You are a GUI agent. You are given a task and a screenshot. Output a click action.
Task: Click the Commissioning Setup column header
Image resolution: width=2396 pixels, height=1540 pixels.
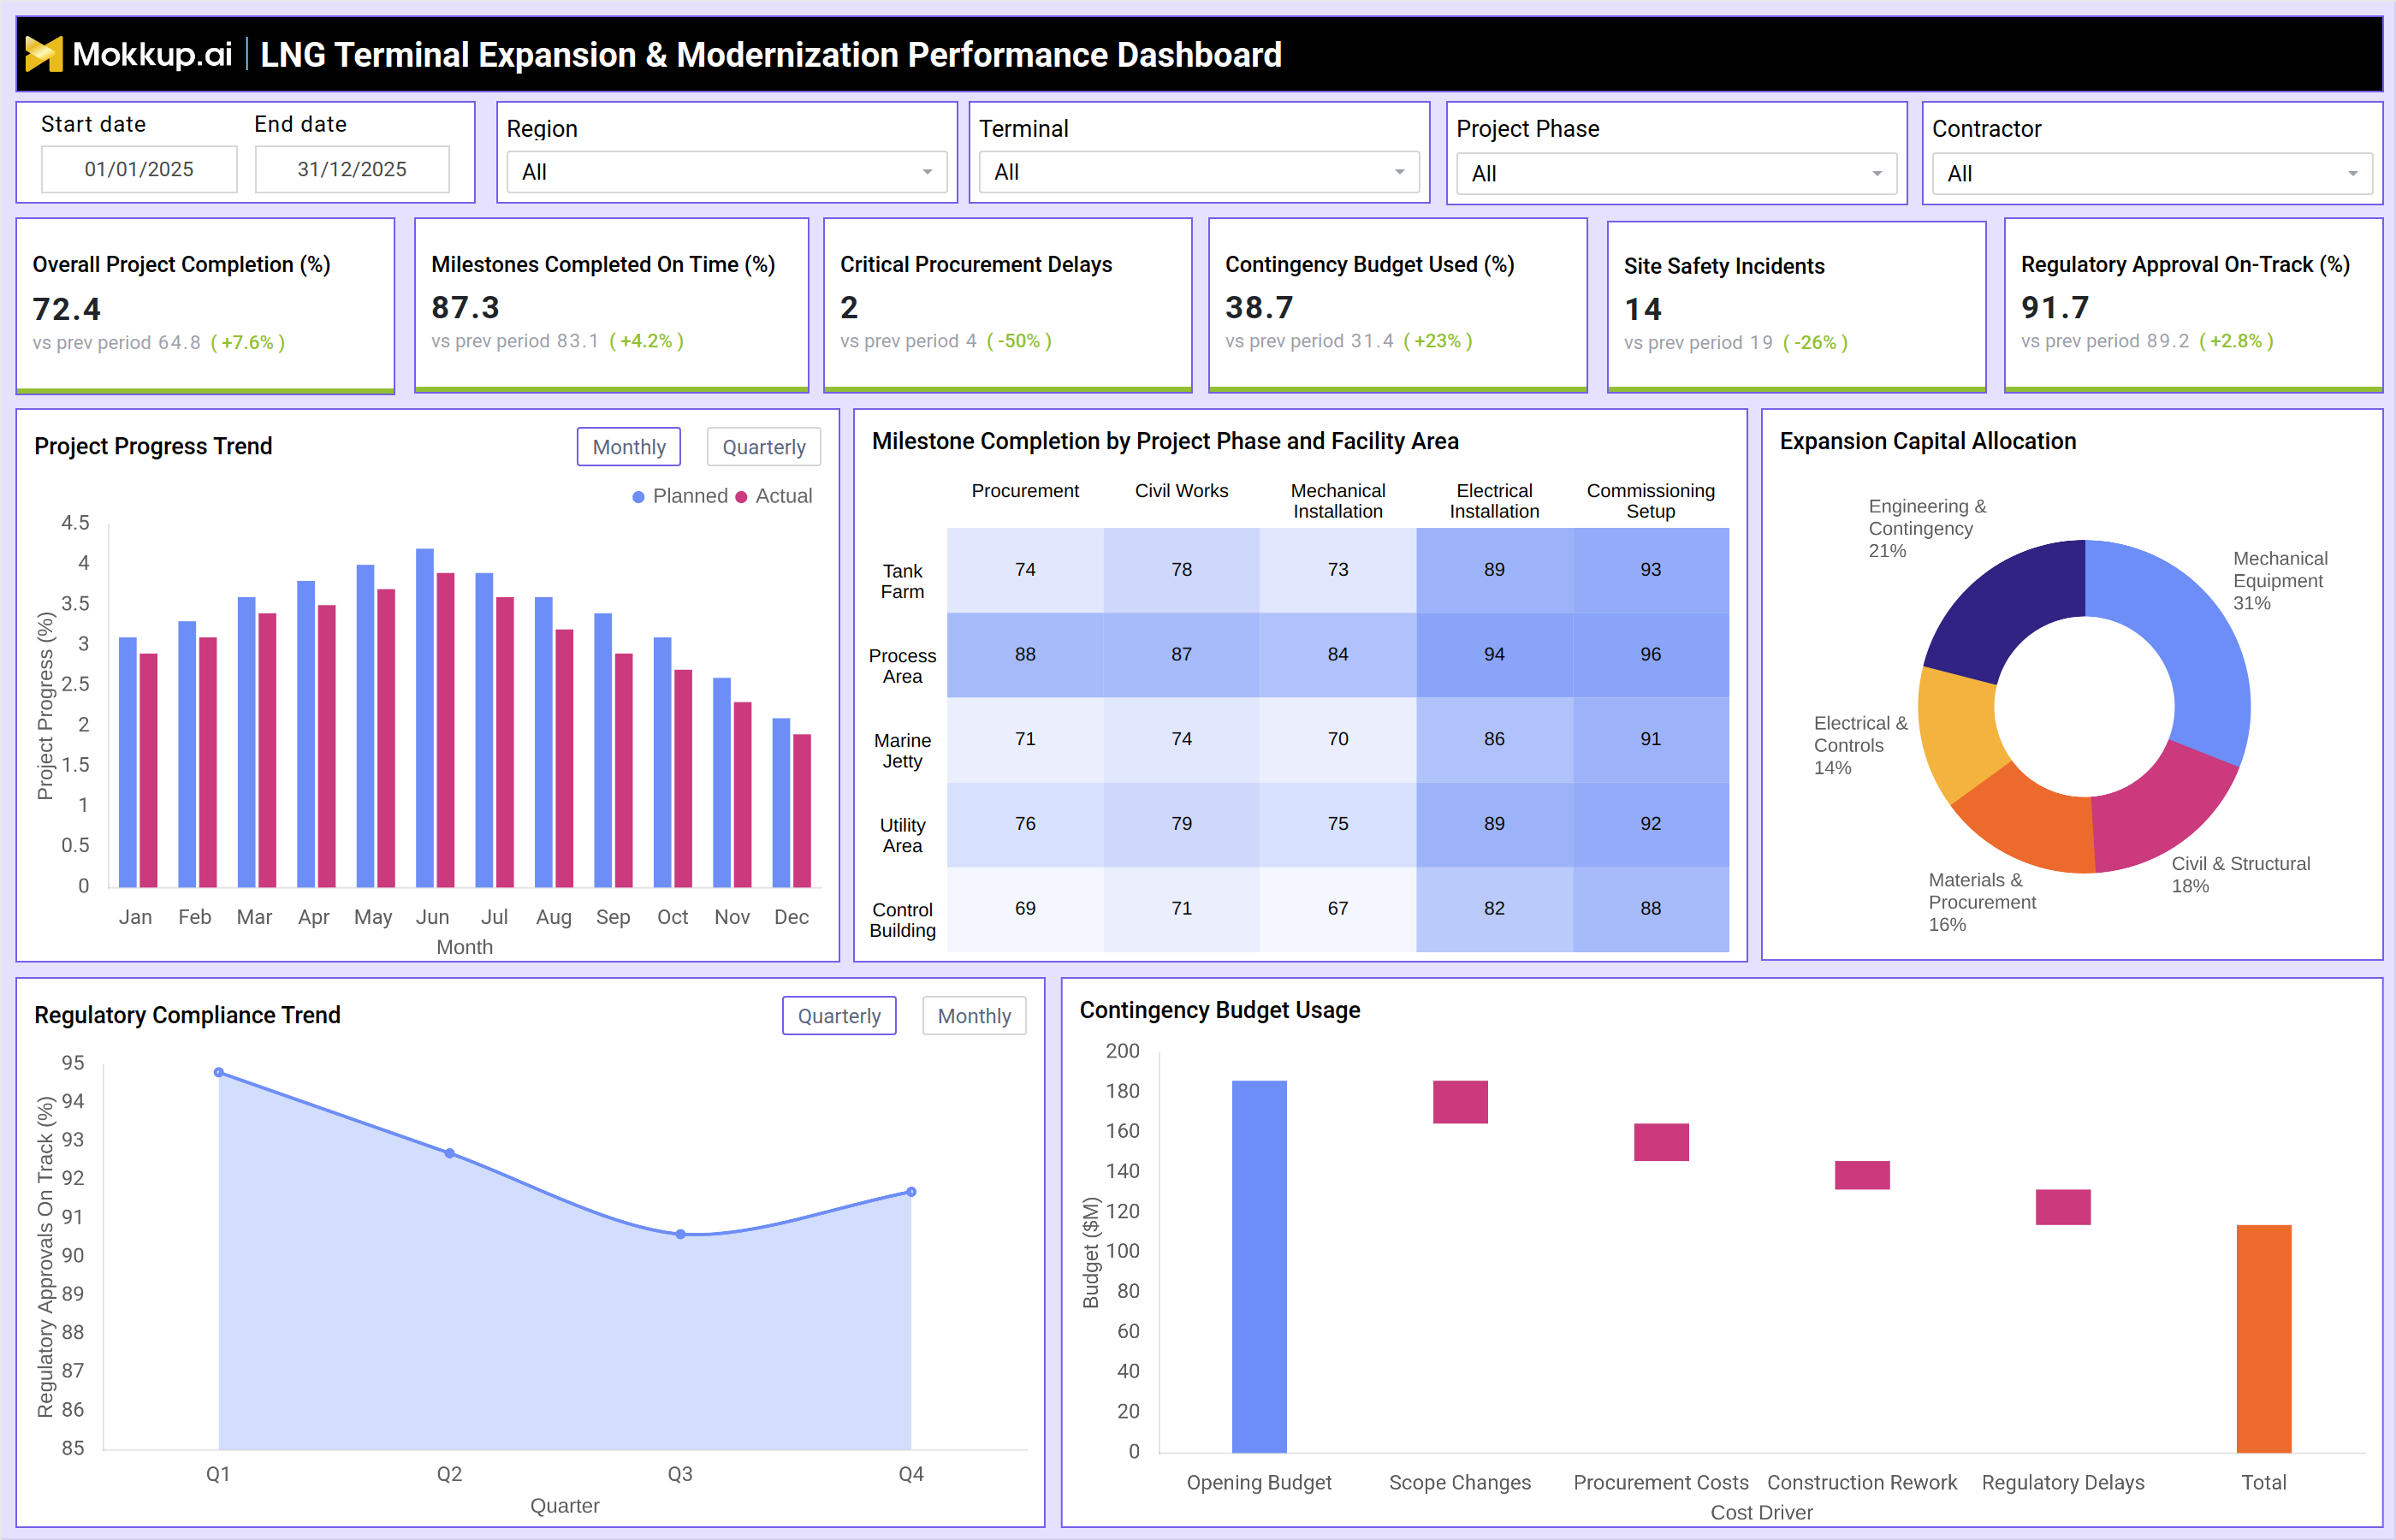pyautogui.click(x=1651, y=501)
